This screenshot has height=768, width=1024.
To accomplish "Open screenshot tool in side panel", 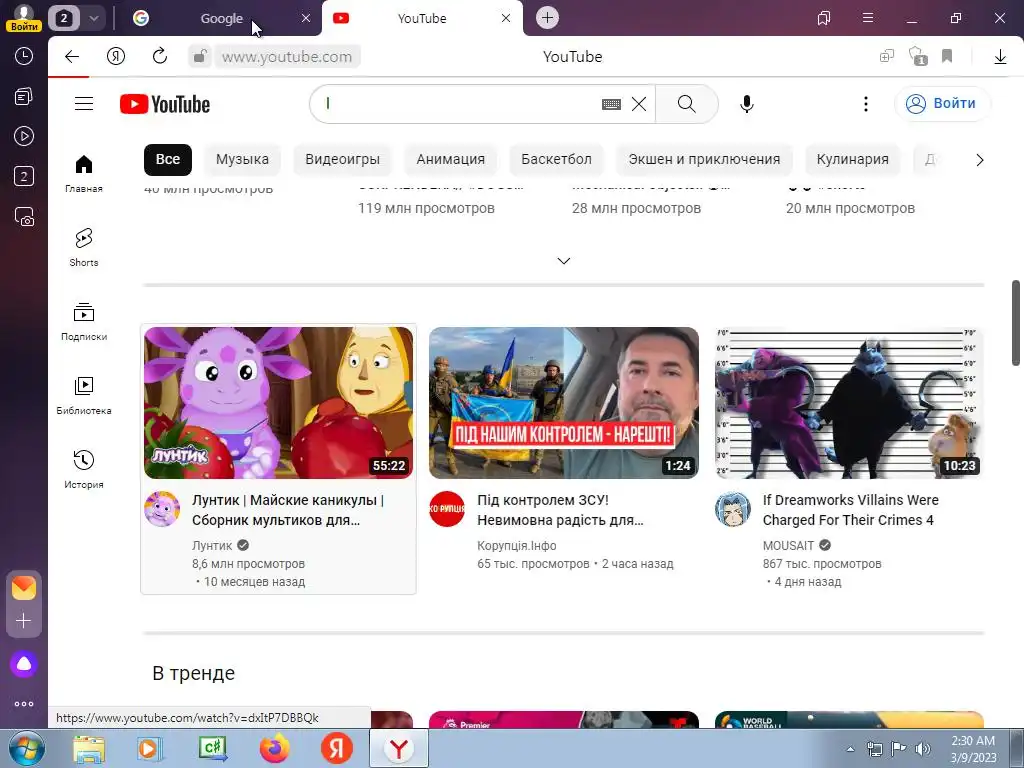I will tap(24, 217).
